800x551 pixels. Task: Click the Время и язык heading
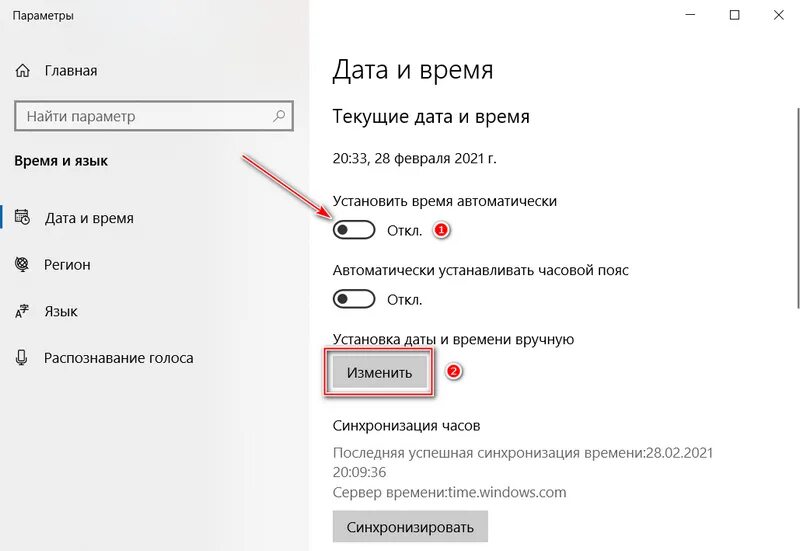click(61, 161)
